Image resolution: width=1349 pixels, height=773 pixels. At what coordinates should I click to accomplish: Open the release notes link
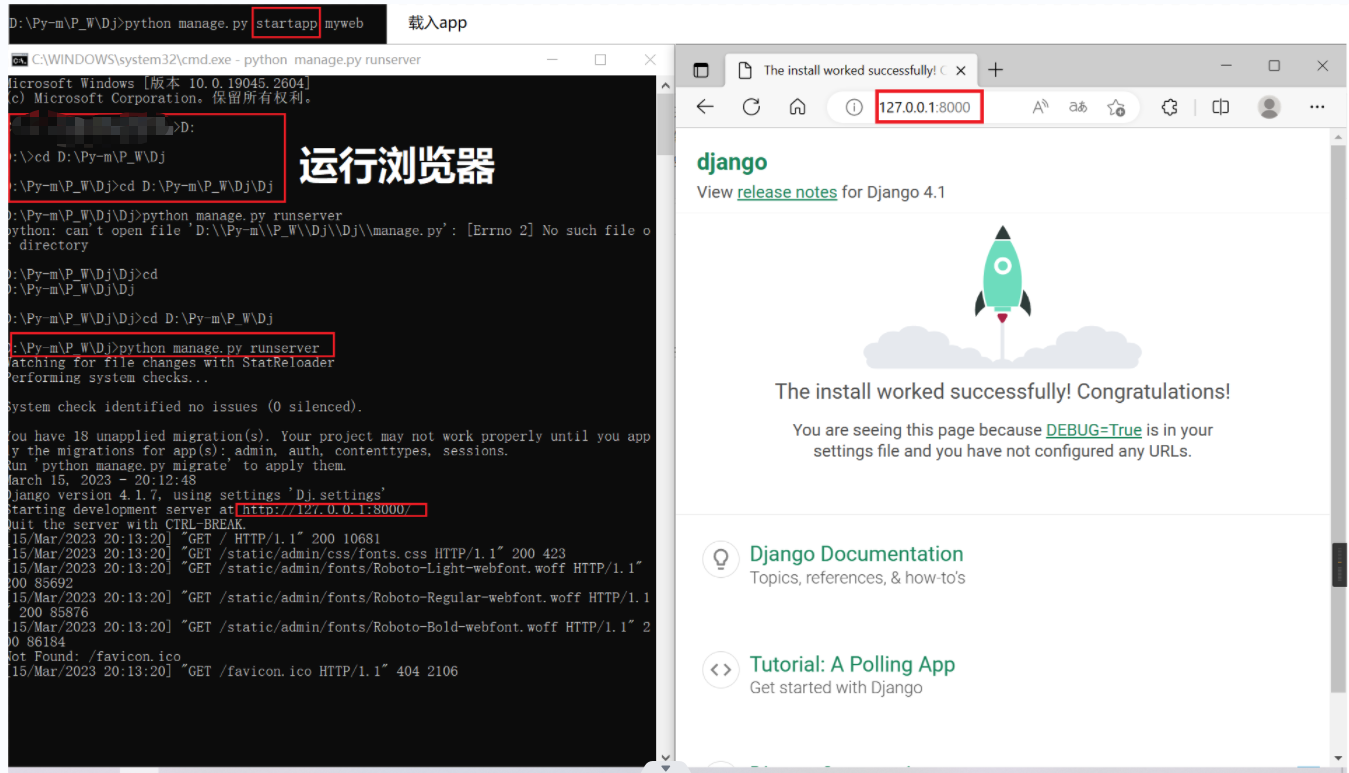[787, 191]
